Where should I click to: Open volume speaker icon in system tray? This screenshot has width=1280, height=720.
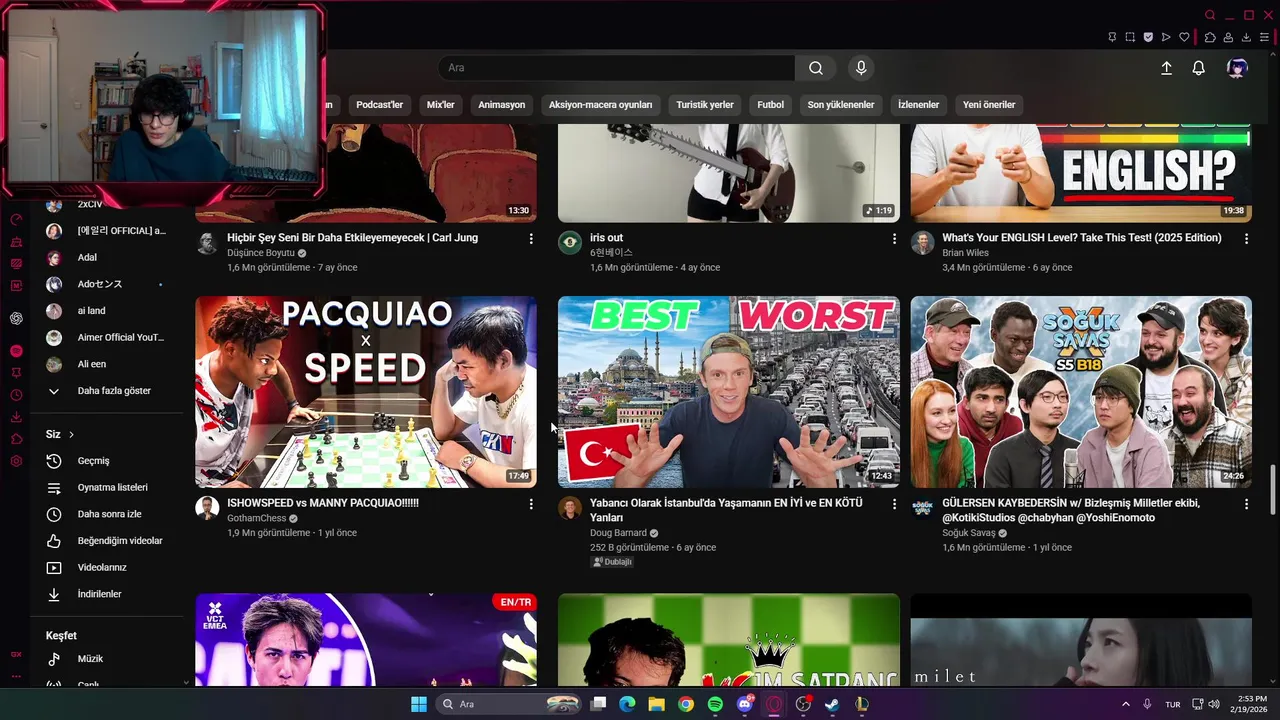[1214, 704]
